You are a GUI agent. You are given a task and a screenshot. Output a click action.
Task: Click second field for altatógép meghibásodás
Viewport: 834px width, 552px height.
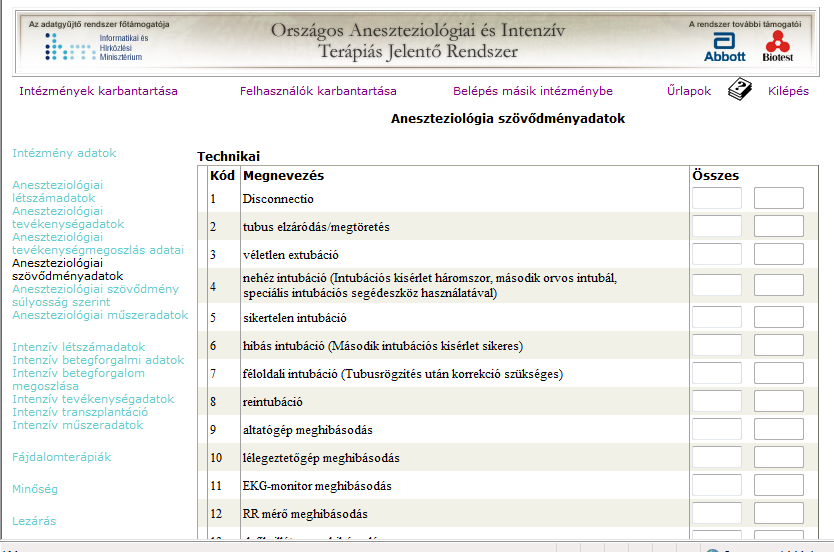[x=779, y=429]
